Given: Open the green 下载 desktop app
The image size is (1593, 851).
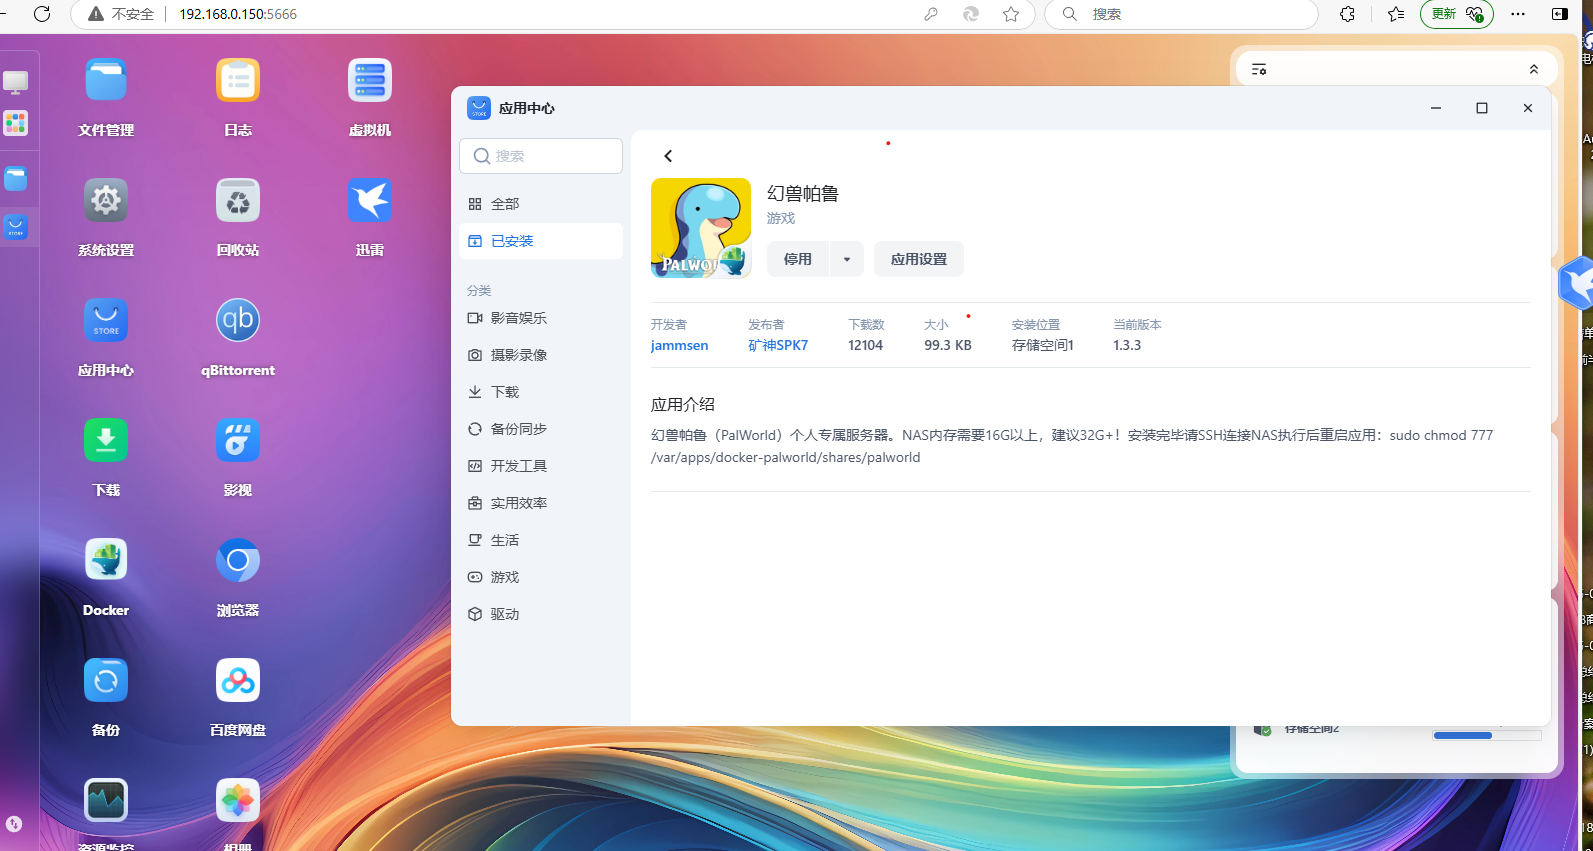Looking at the screenshot, I should [106, 441].
